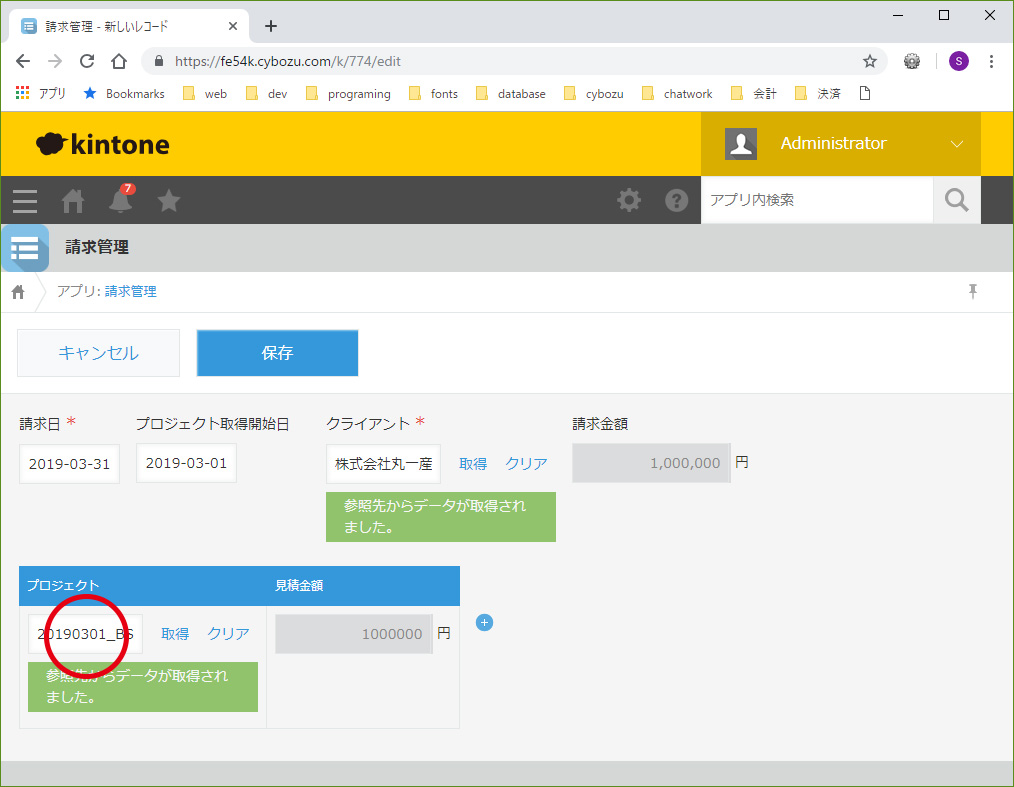The image size is (1014, 787).
Task: Click 取得 link next to クライアント
Action: click(x=473, y=464)
